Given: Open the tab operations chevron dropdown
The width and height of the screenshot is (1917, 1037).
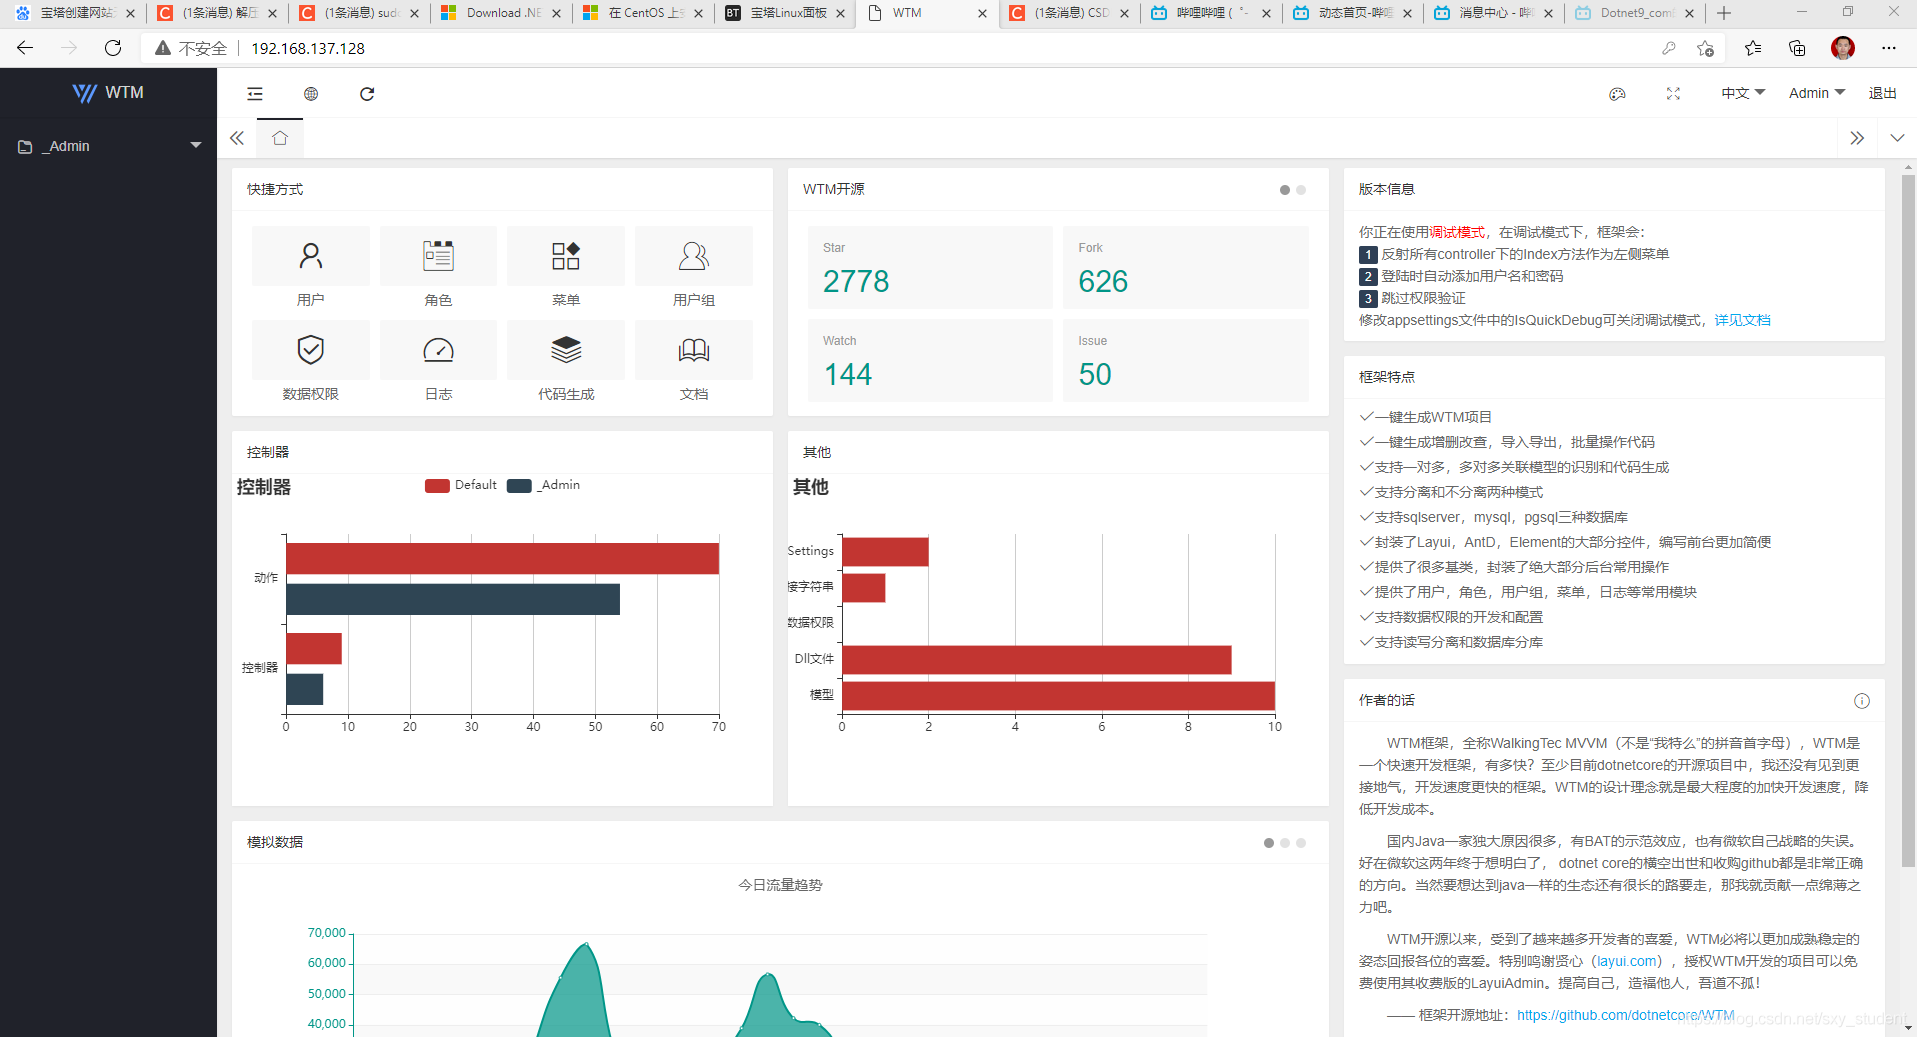Looking at the screenshot, I should click(1897, 138).
